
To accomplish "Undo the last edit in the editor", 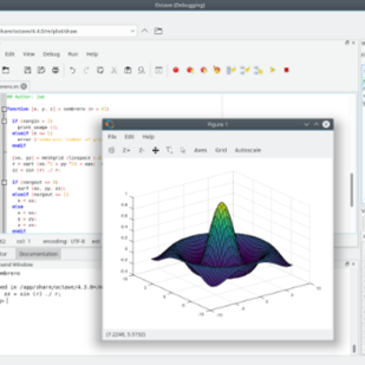I will tap(72, 70).
